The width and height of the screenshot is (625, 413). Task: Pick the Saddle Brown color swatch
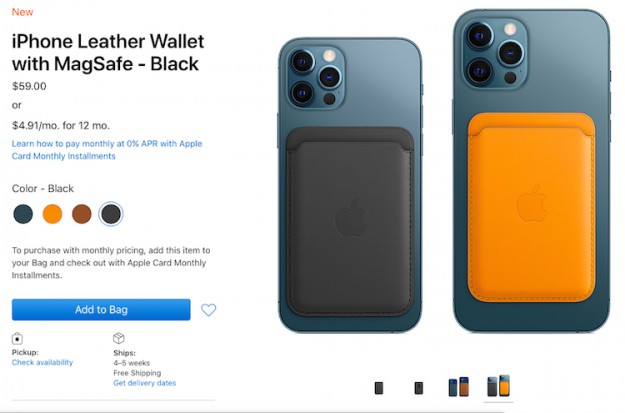(82, 214)
